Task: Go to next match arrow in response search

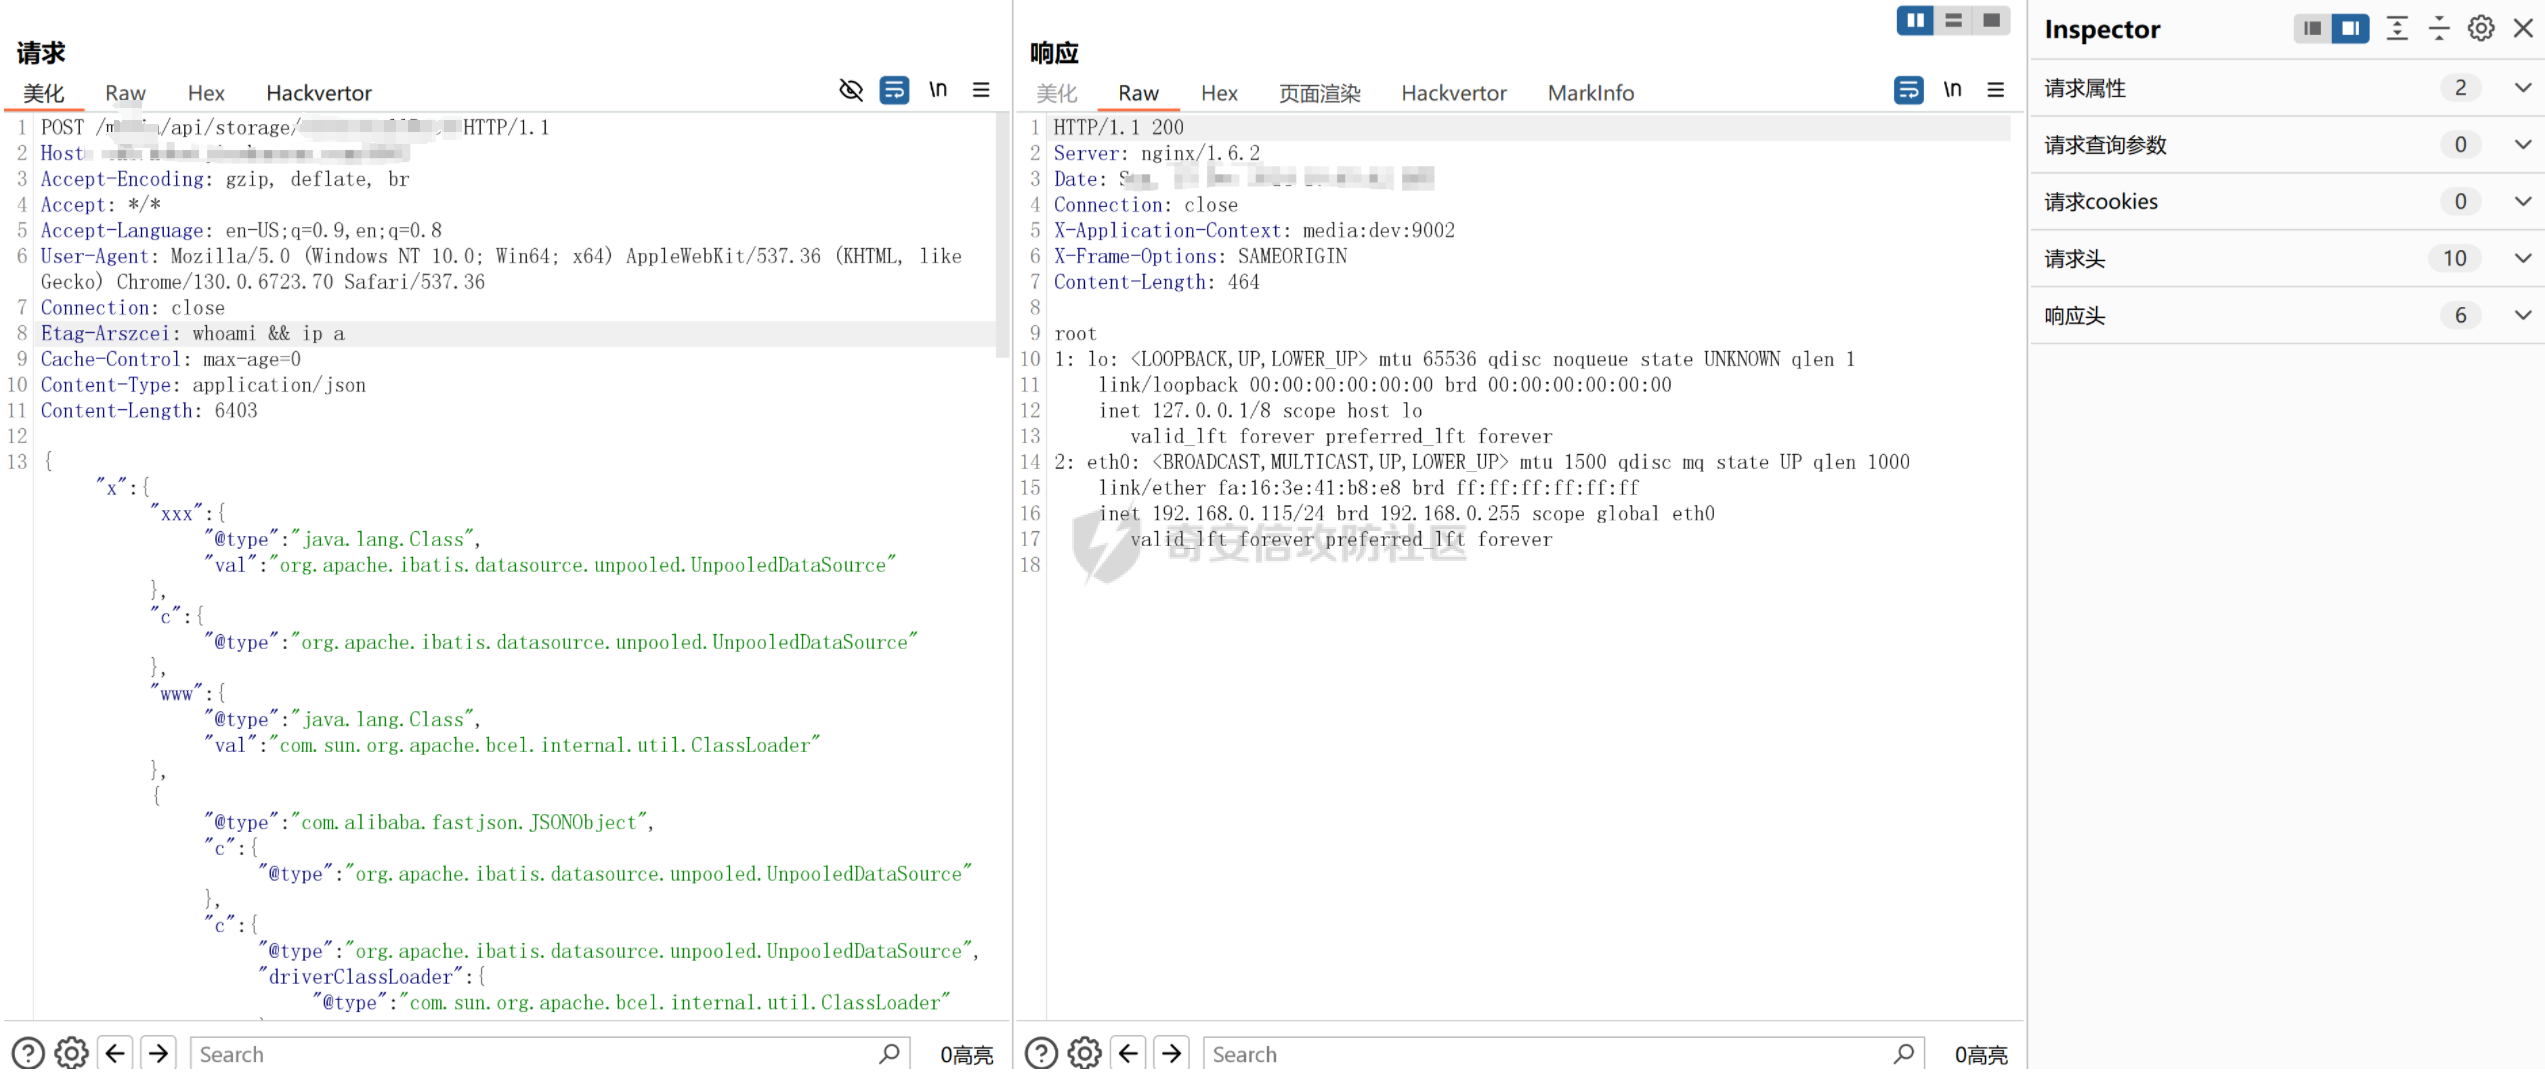Action: coord(1171,1053)
